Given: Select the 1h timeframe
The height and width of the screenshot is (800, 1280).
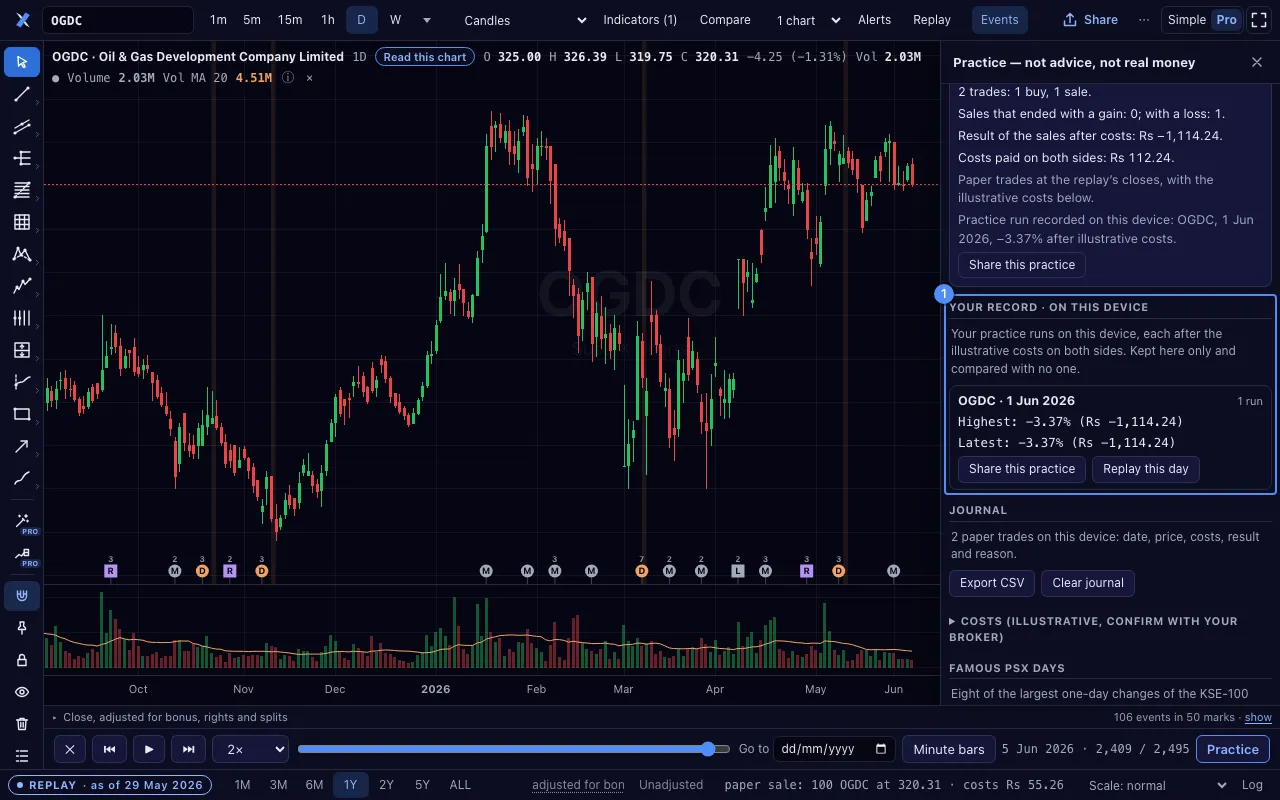Looking at the screenshot, I should click(x=328, y=20).
